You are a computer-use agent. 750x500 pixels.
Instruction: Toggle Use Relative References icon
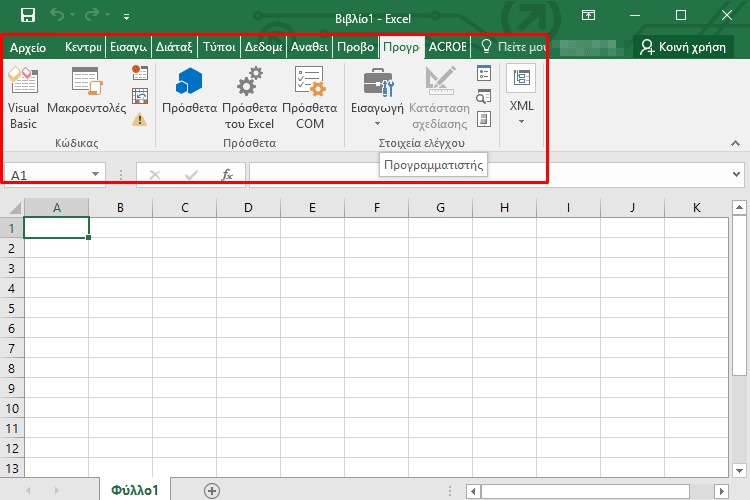coord(140,96)
